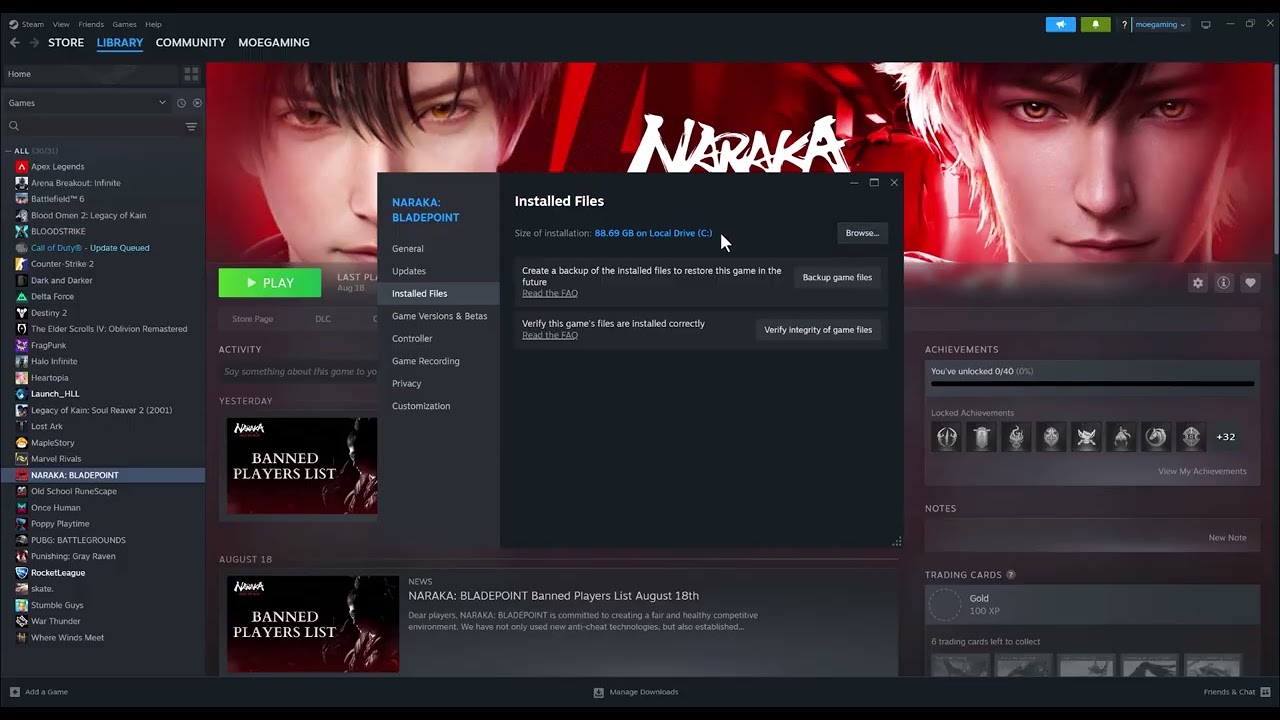Collapse the ALL games list
The width and height of the screenshot is (1280, 720).
(9, 151)
